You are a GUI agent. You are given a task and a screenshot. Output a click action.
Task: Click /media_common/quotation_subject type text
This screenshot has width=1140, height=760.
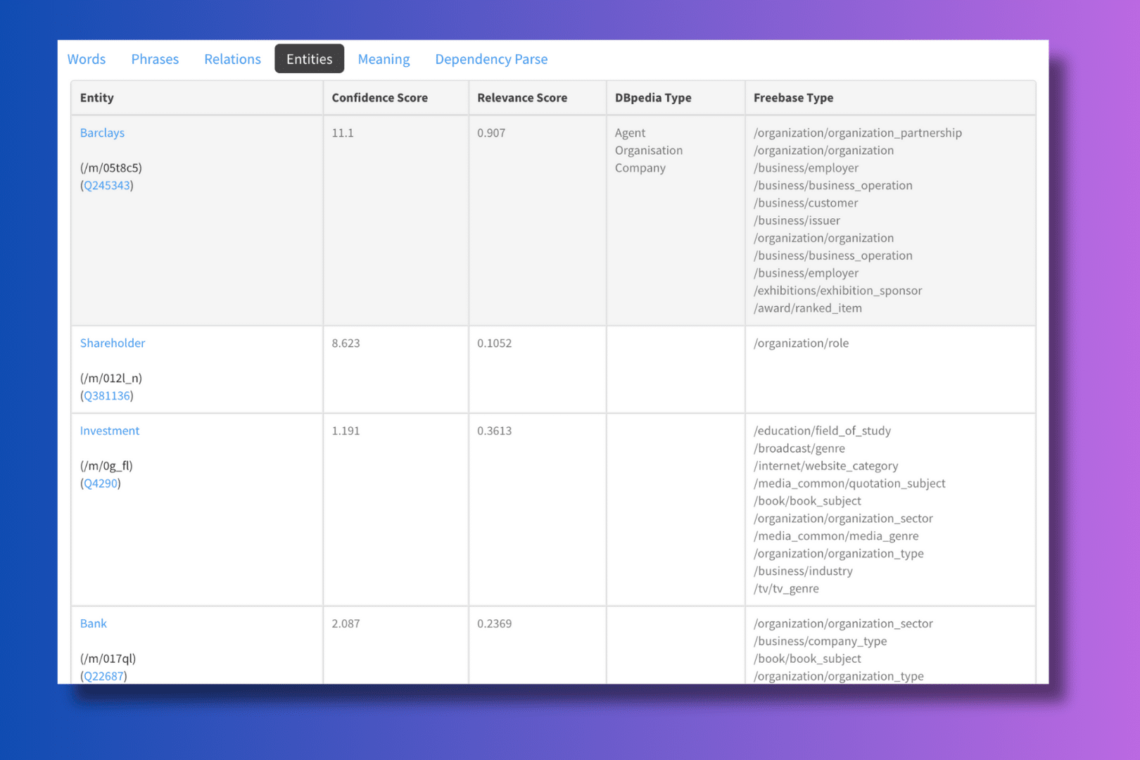pos(849,483)
